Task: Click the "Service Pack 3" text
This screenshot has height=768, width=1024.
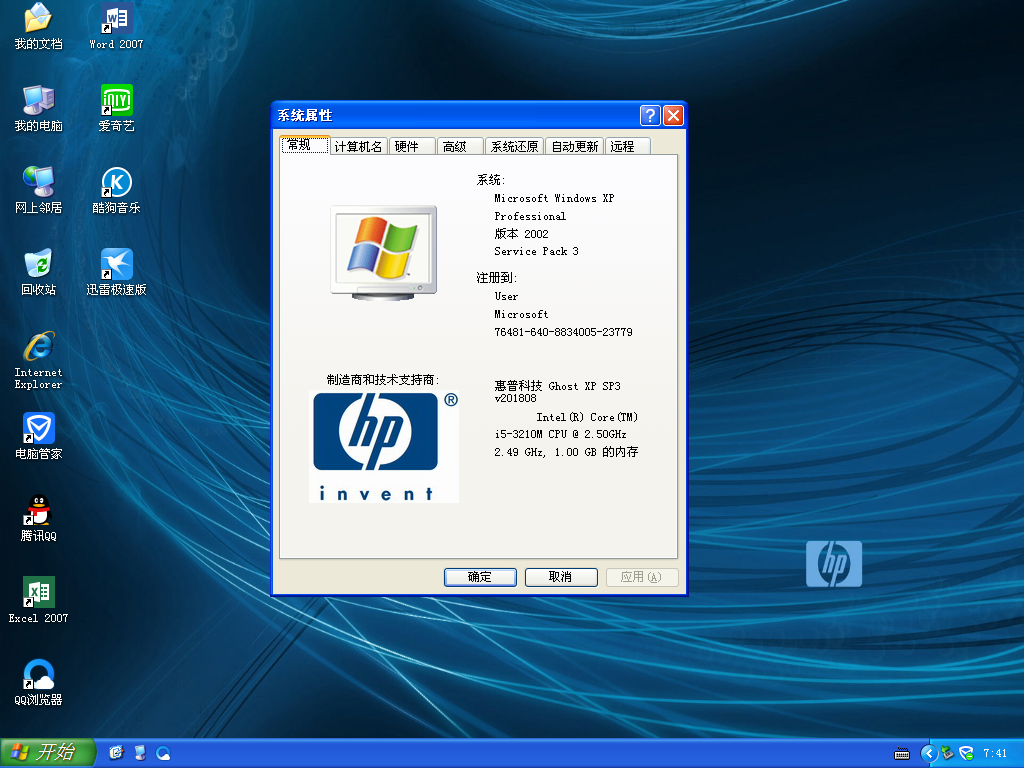Action: click(x=536, y=251)
